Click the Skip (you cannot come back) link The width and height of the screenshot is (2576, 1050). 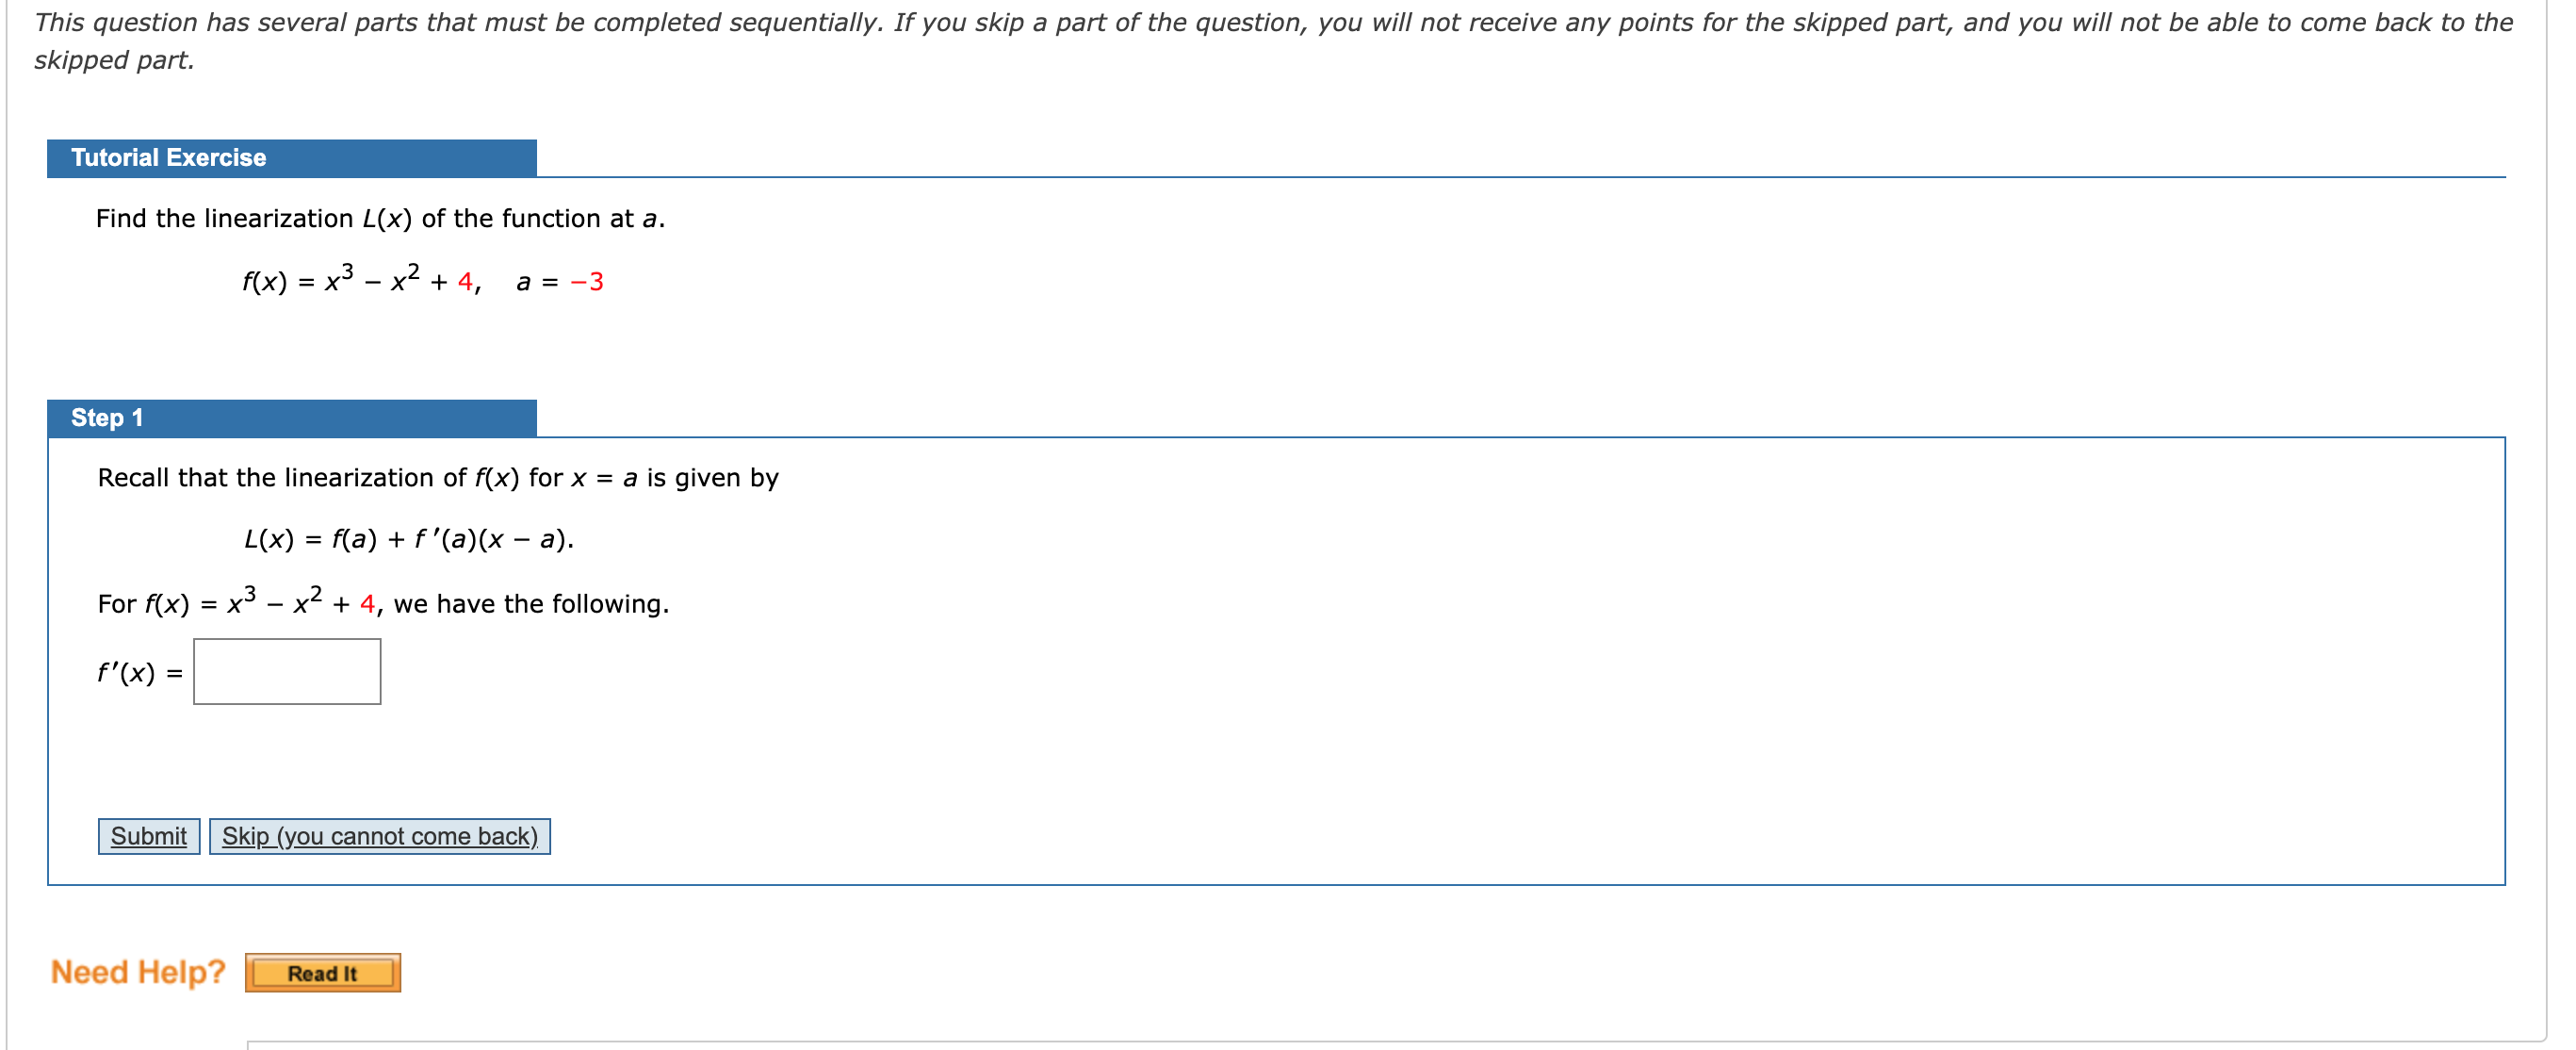pyautogui.click(x=380, y=837)
